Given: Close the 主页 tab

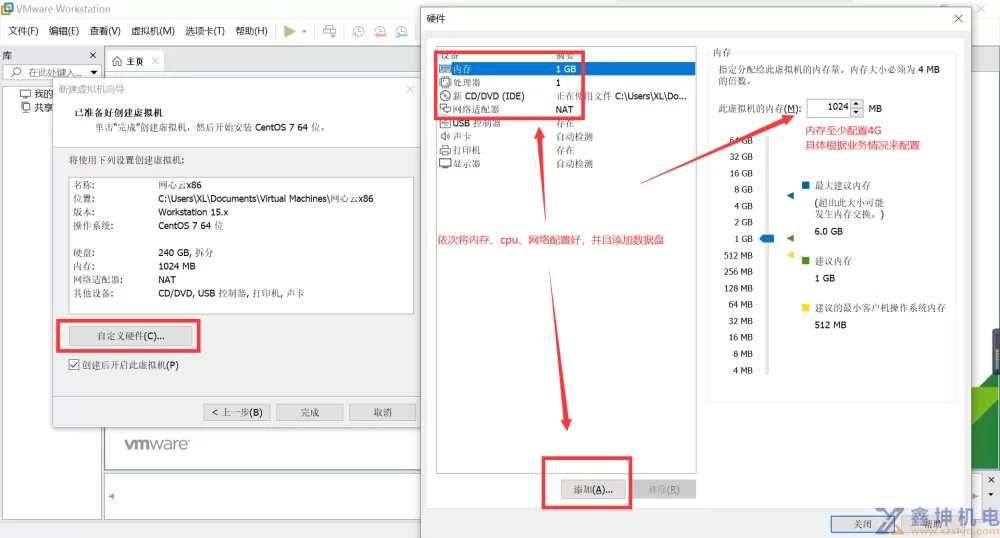Looking at the screenshot, I should point(156,61).
